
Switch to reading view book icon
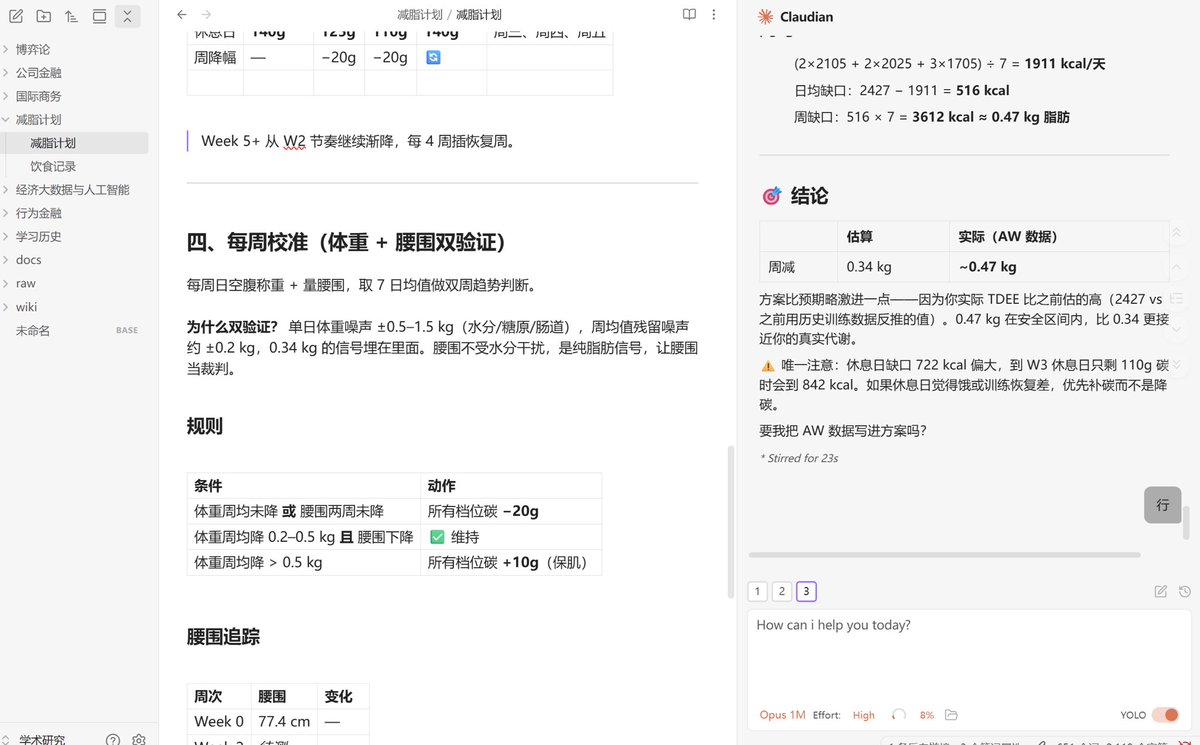tap(689, 15)
